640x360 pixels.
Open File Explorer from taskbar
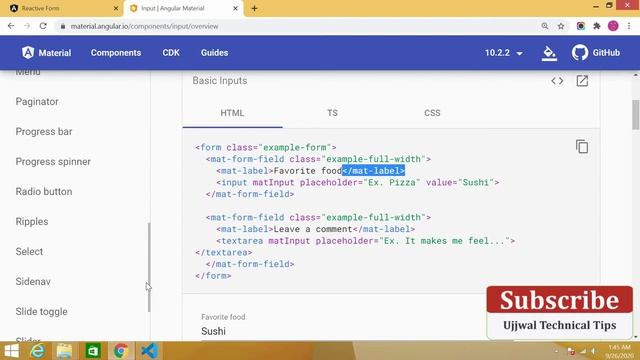[64, 351]
